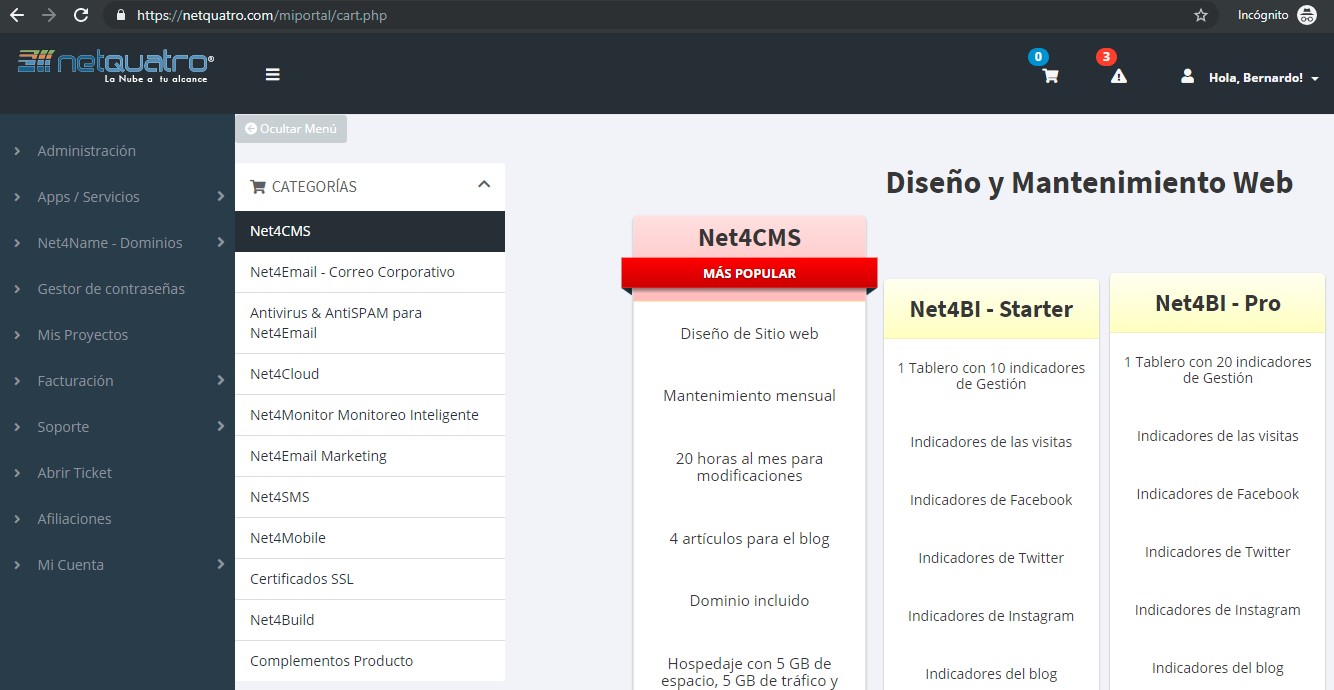The width and height of the screenshot is (1334, 690).
Task: Open Hola, Bernardo! account dropdown
Action: click(1264, 77)
